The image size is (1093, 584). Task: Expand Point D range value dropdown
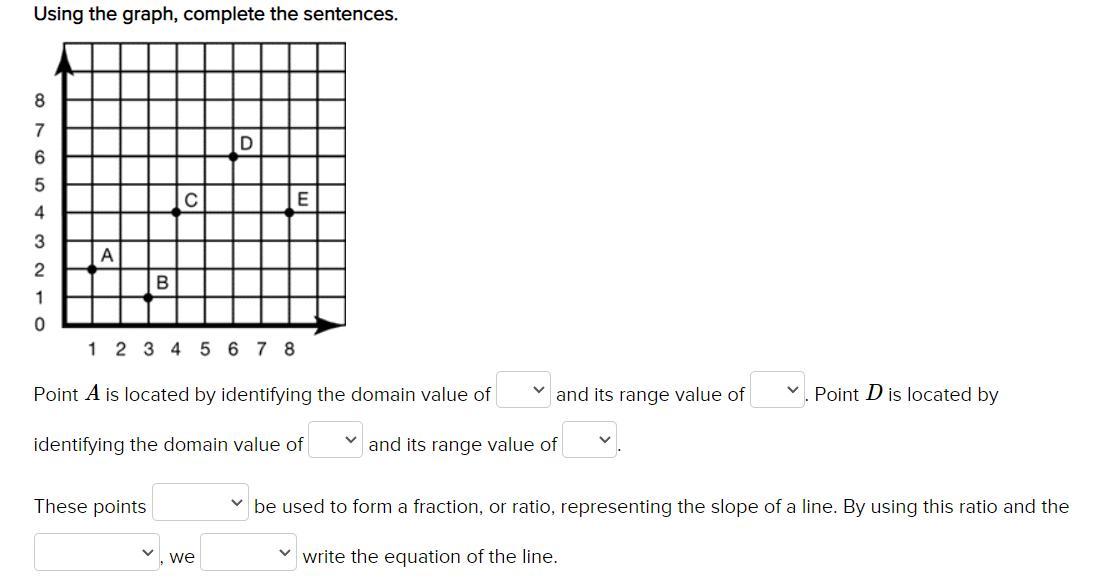(x=589, y=440)
